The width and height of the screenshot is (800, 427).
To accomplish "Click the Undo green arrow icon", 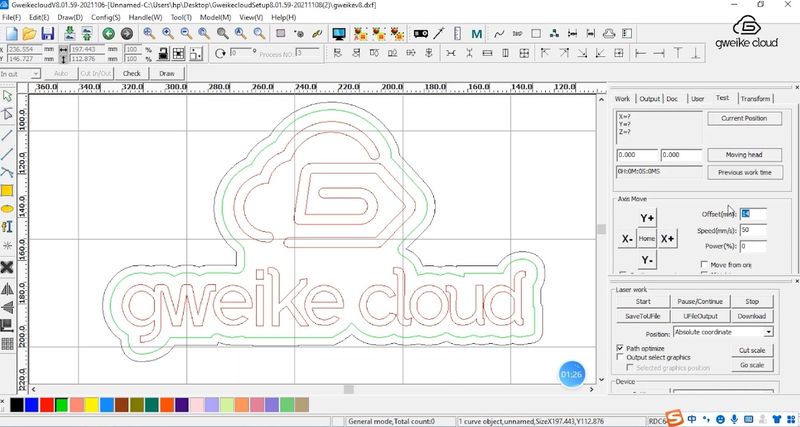I will coord(108,34).
